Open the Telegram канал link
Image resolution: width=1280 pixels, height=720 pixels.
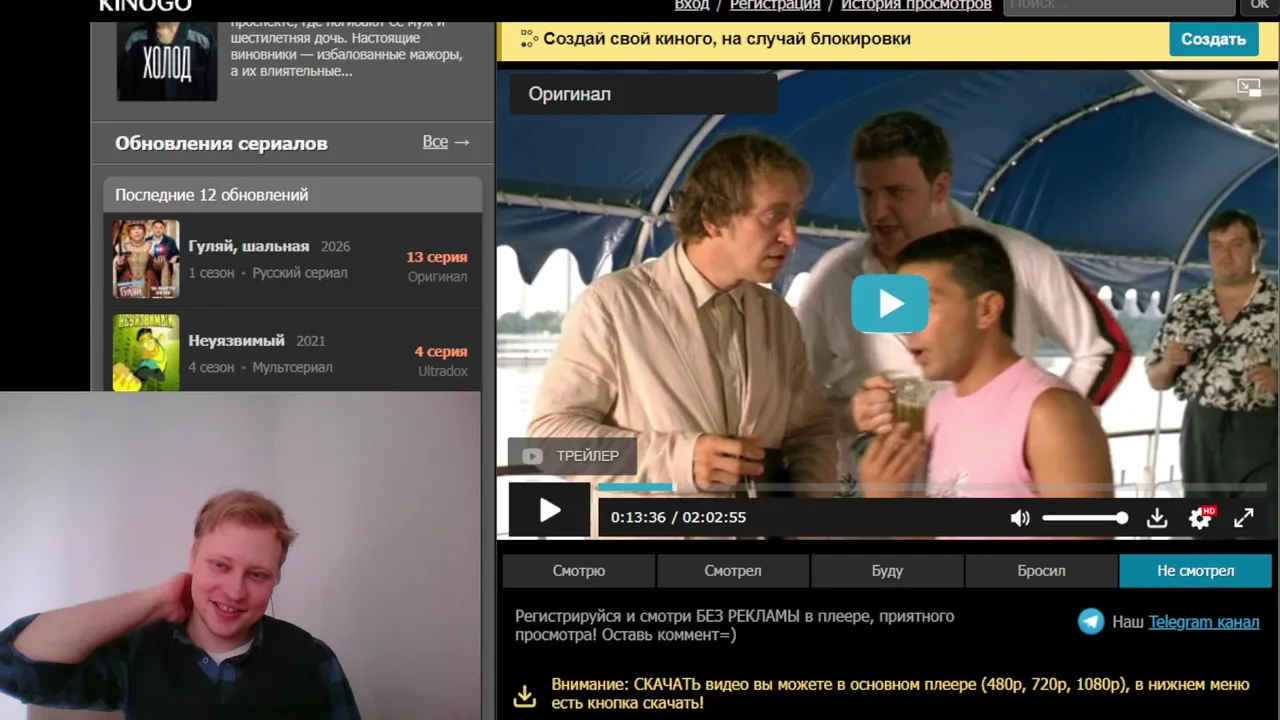pyautogui.click(x=1204, y=622)
